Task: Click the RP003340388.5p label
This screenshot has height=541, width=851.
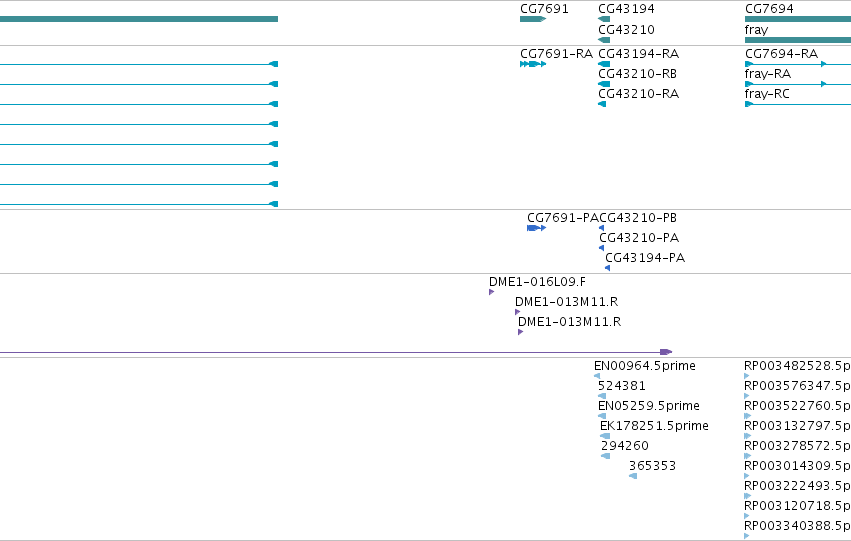Action: [x=797, y=526]
